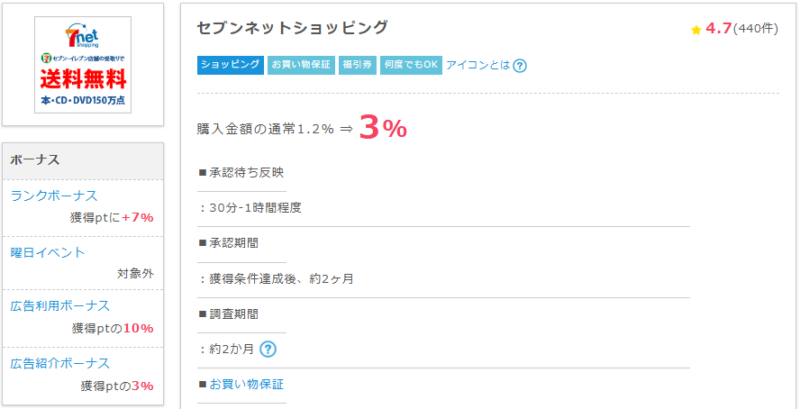Click the 4.7 rating score
Image resolution: width=800 pixels, height=409 pixels.
pyautogui.click(x=719, y=29)
